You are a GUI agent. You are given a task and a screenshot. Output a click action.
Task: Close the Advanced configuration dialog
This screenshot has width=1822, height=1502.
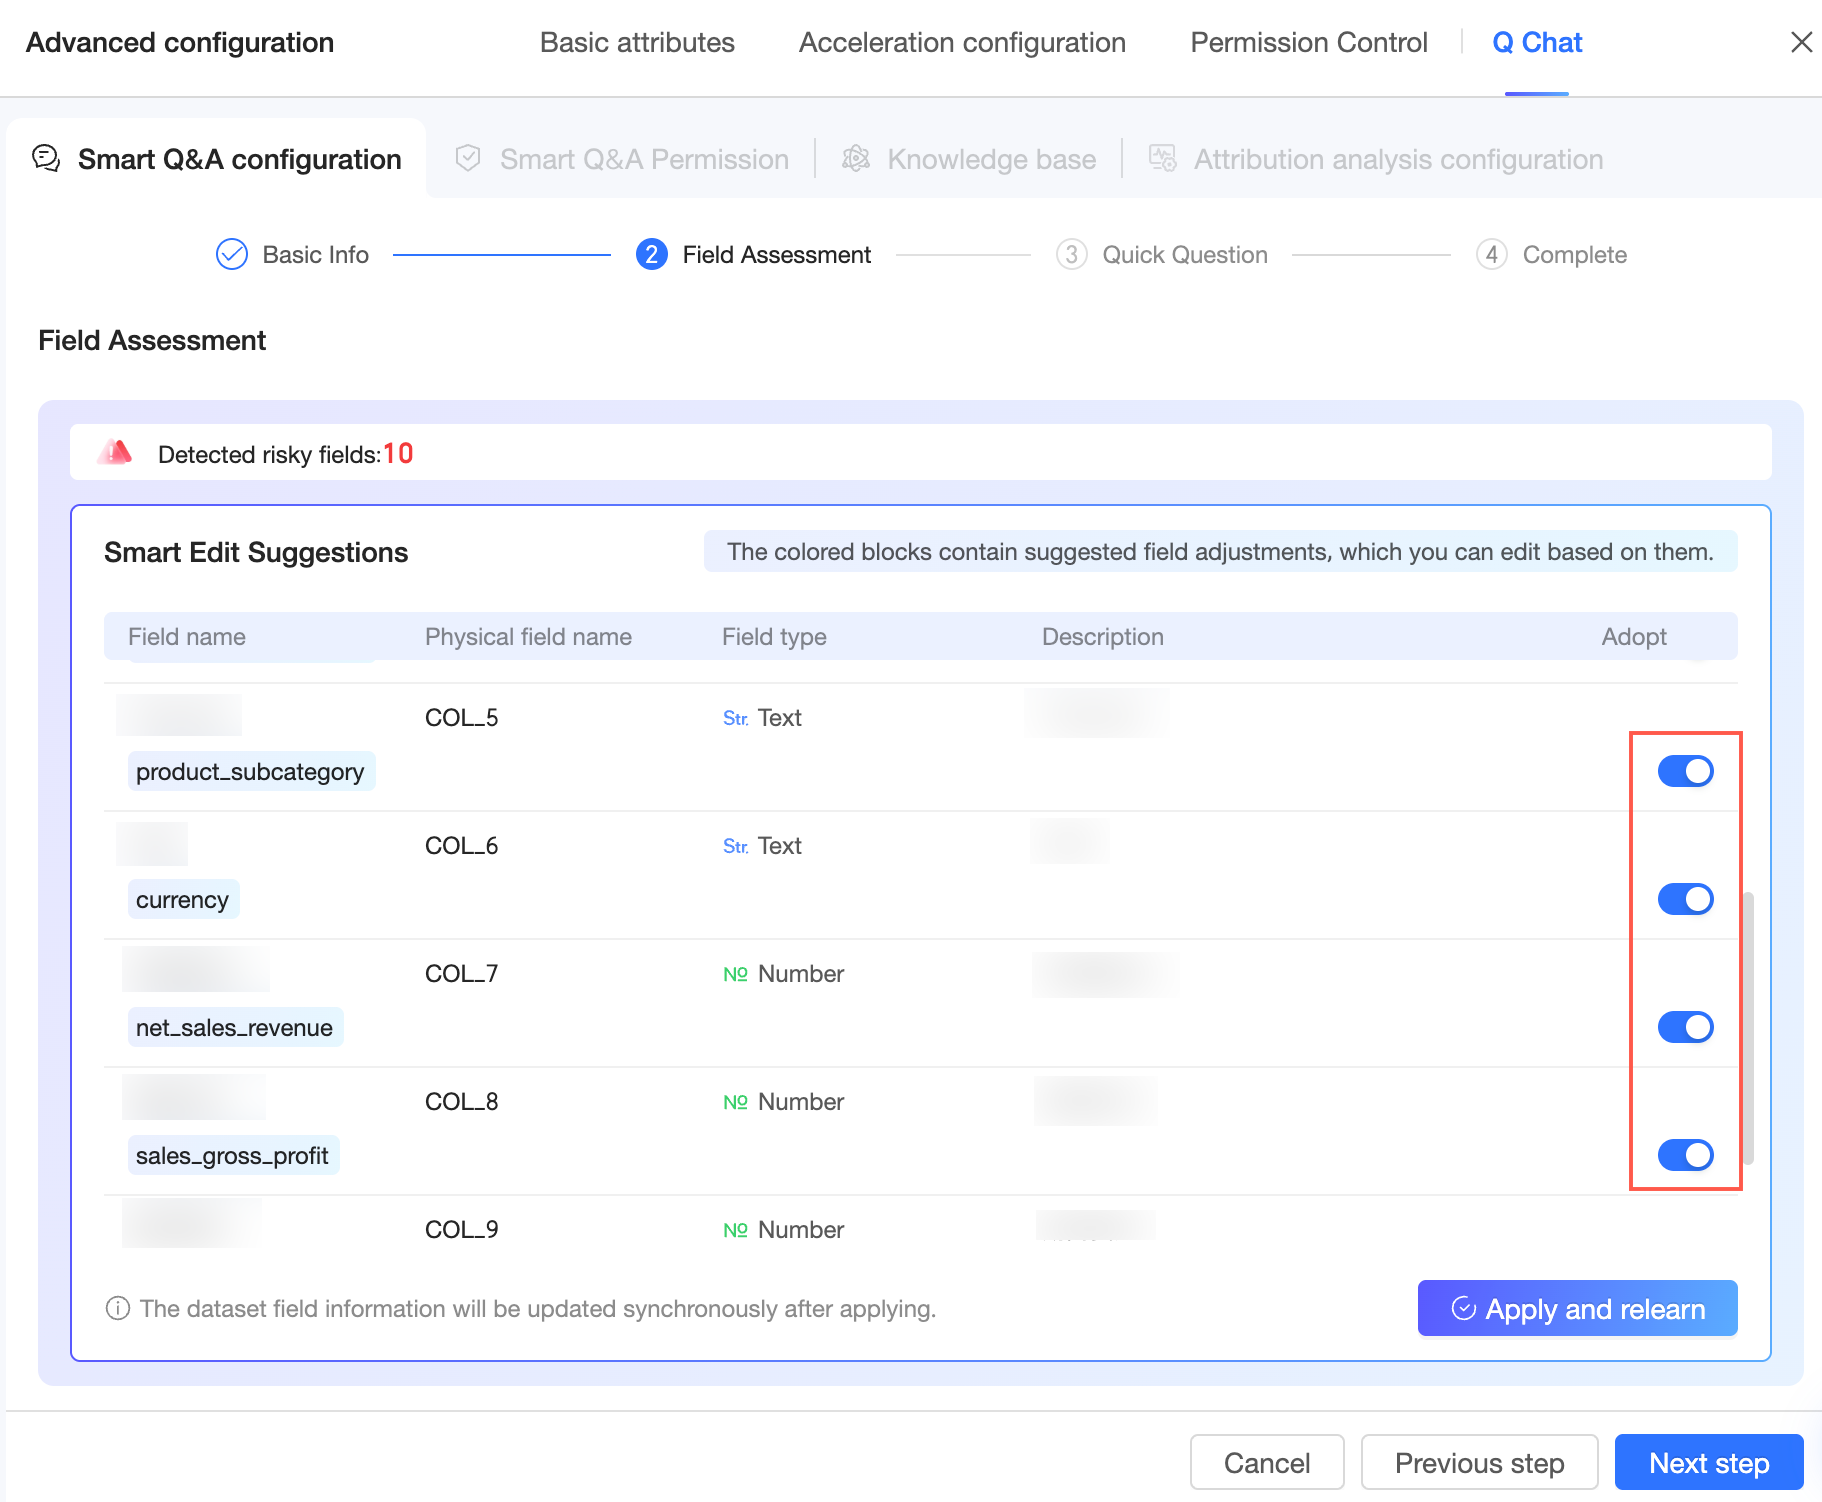(1801, 42)
